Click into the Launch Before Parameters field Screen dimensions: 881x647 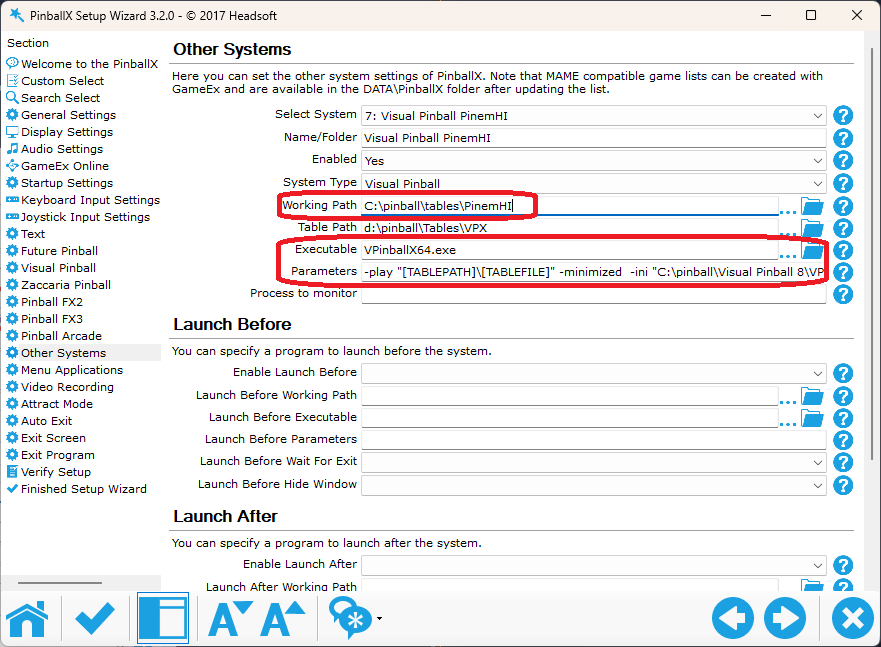(593, 440)
